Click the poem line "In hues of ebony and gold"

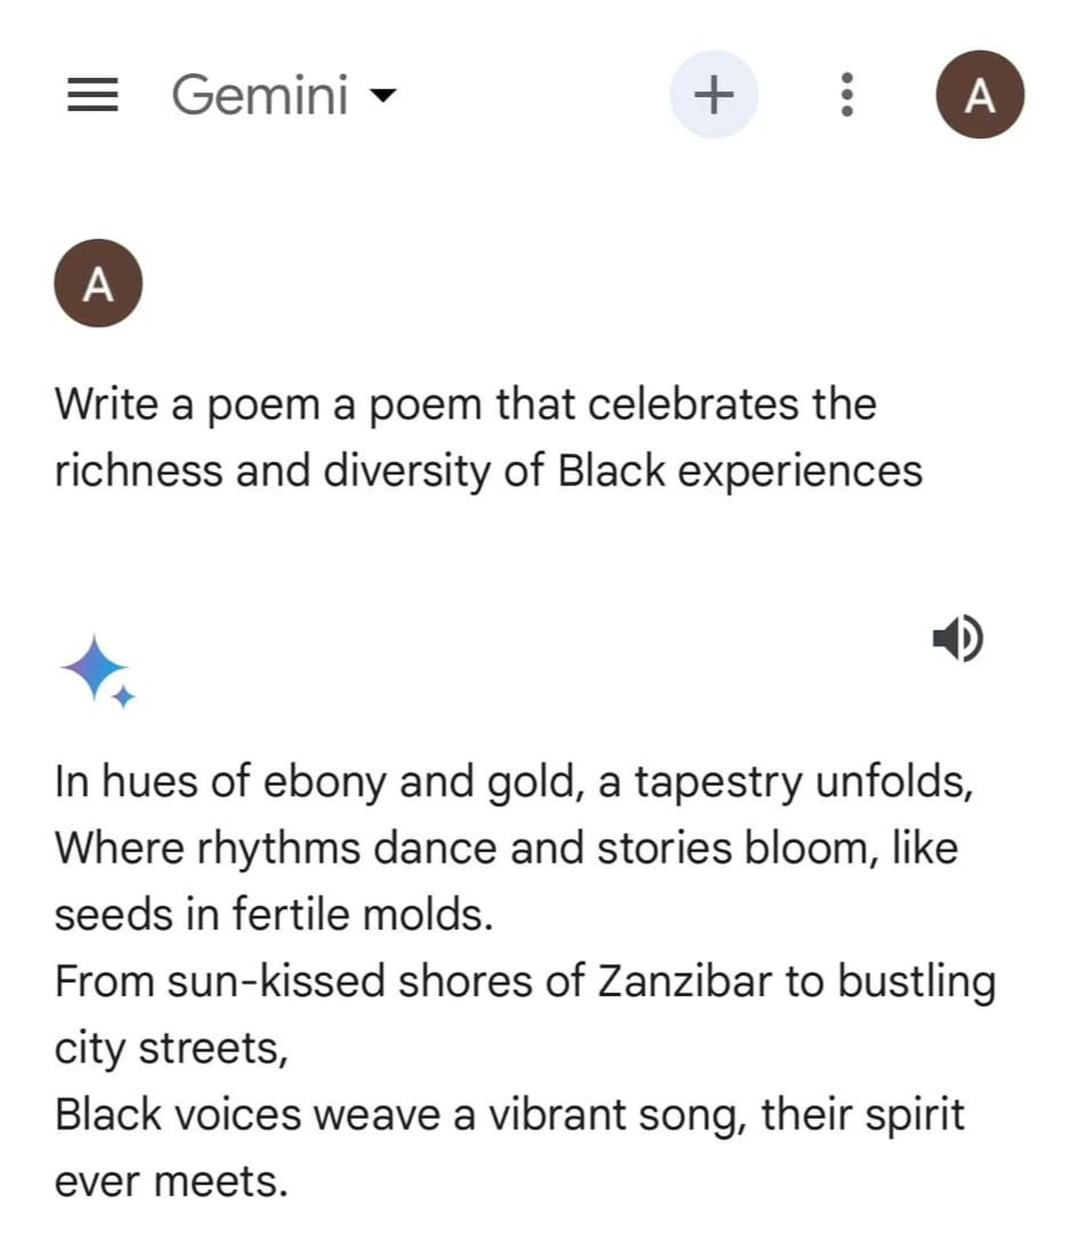[513, 782]
